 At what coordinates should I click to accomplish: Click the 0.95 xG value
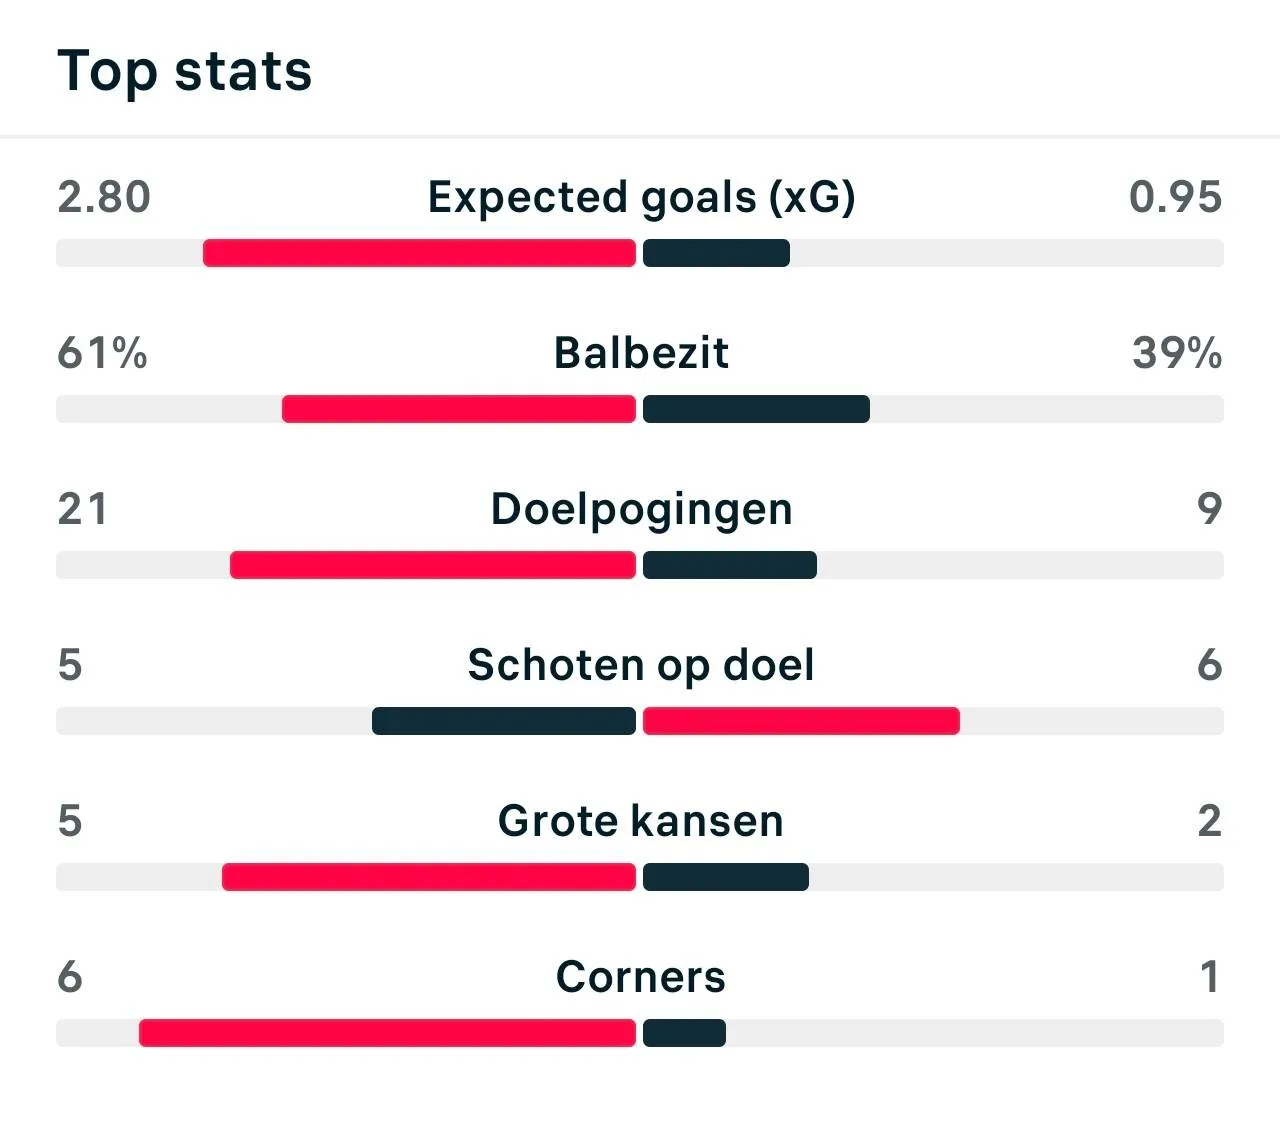[x=1175, y=197]
